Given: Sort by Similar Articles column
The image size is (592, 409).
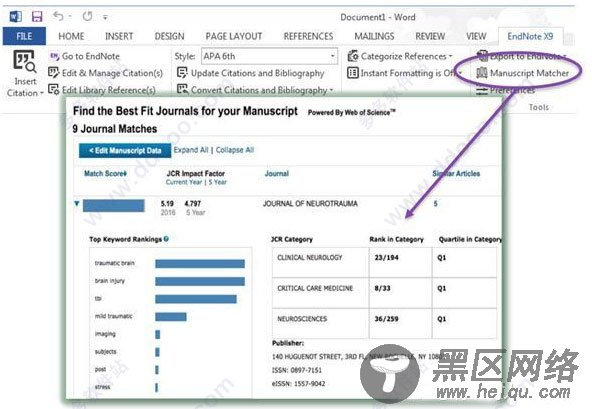Looking at the screenshot, I should (456, 174).
